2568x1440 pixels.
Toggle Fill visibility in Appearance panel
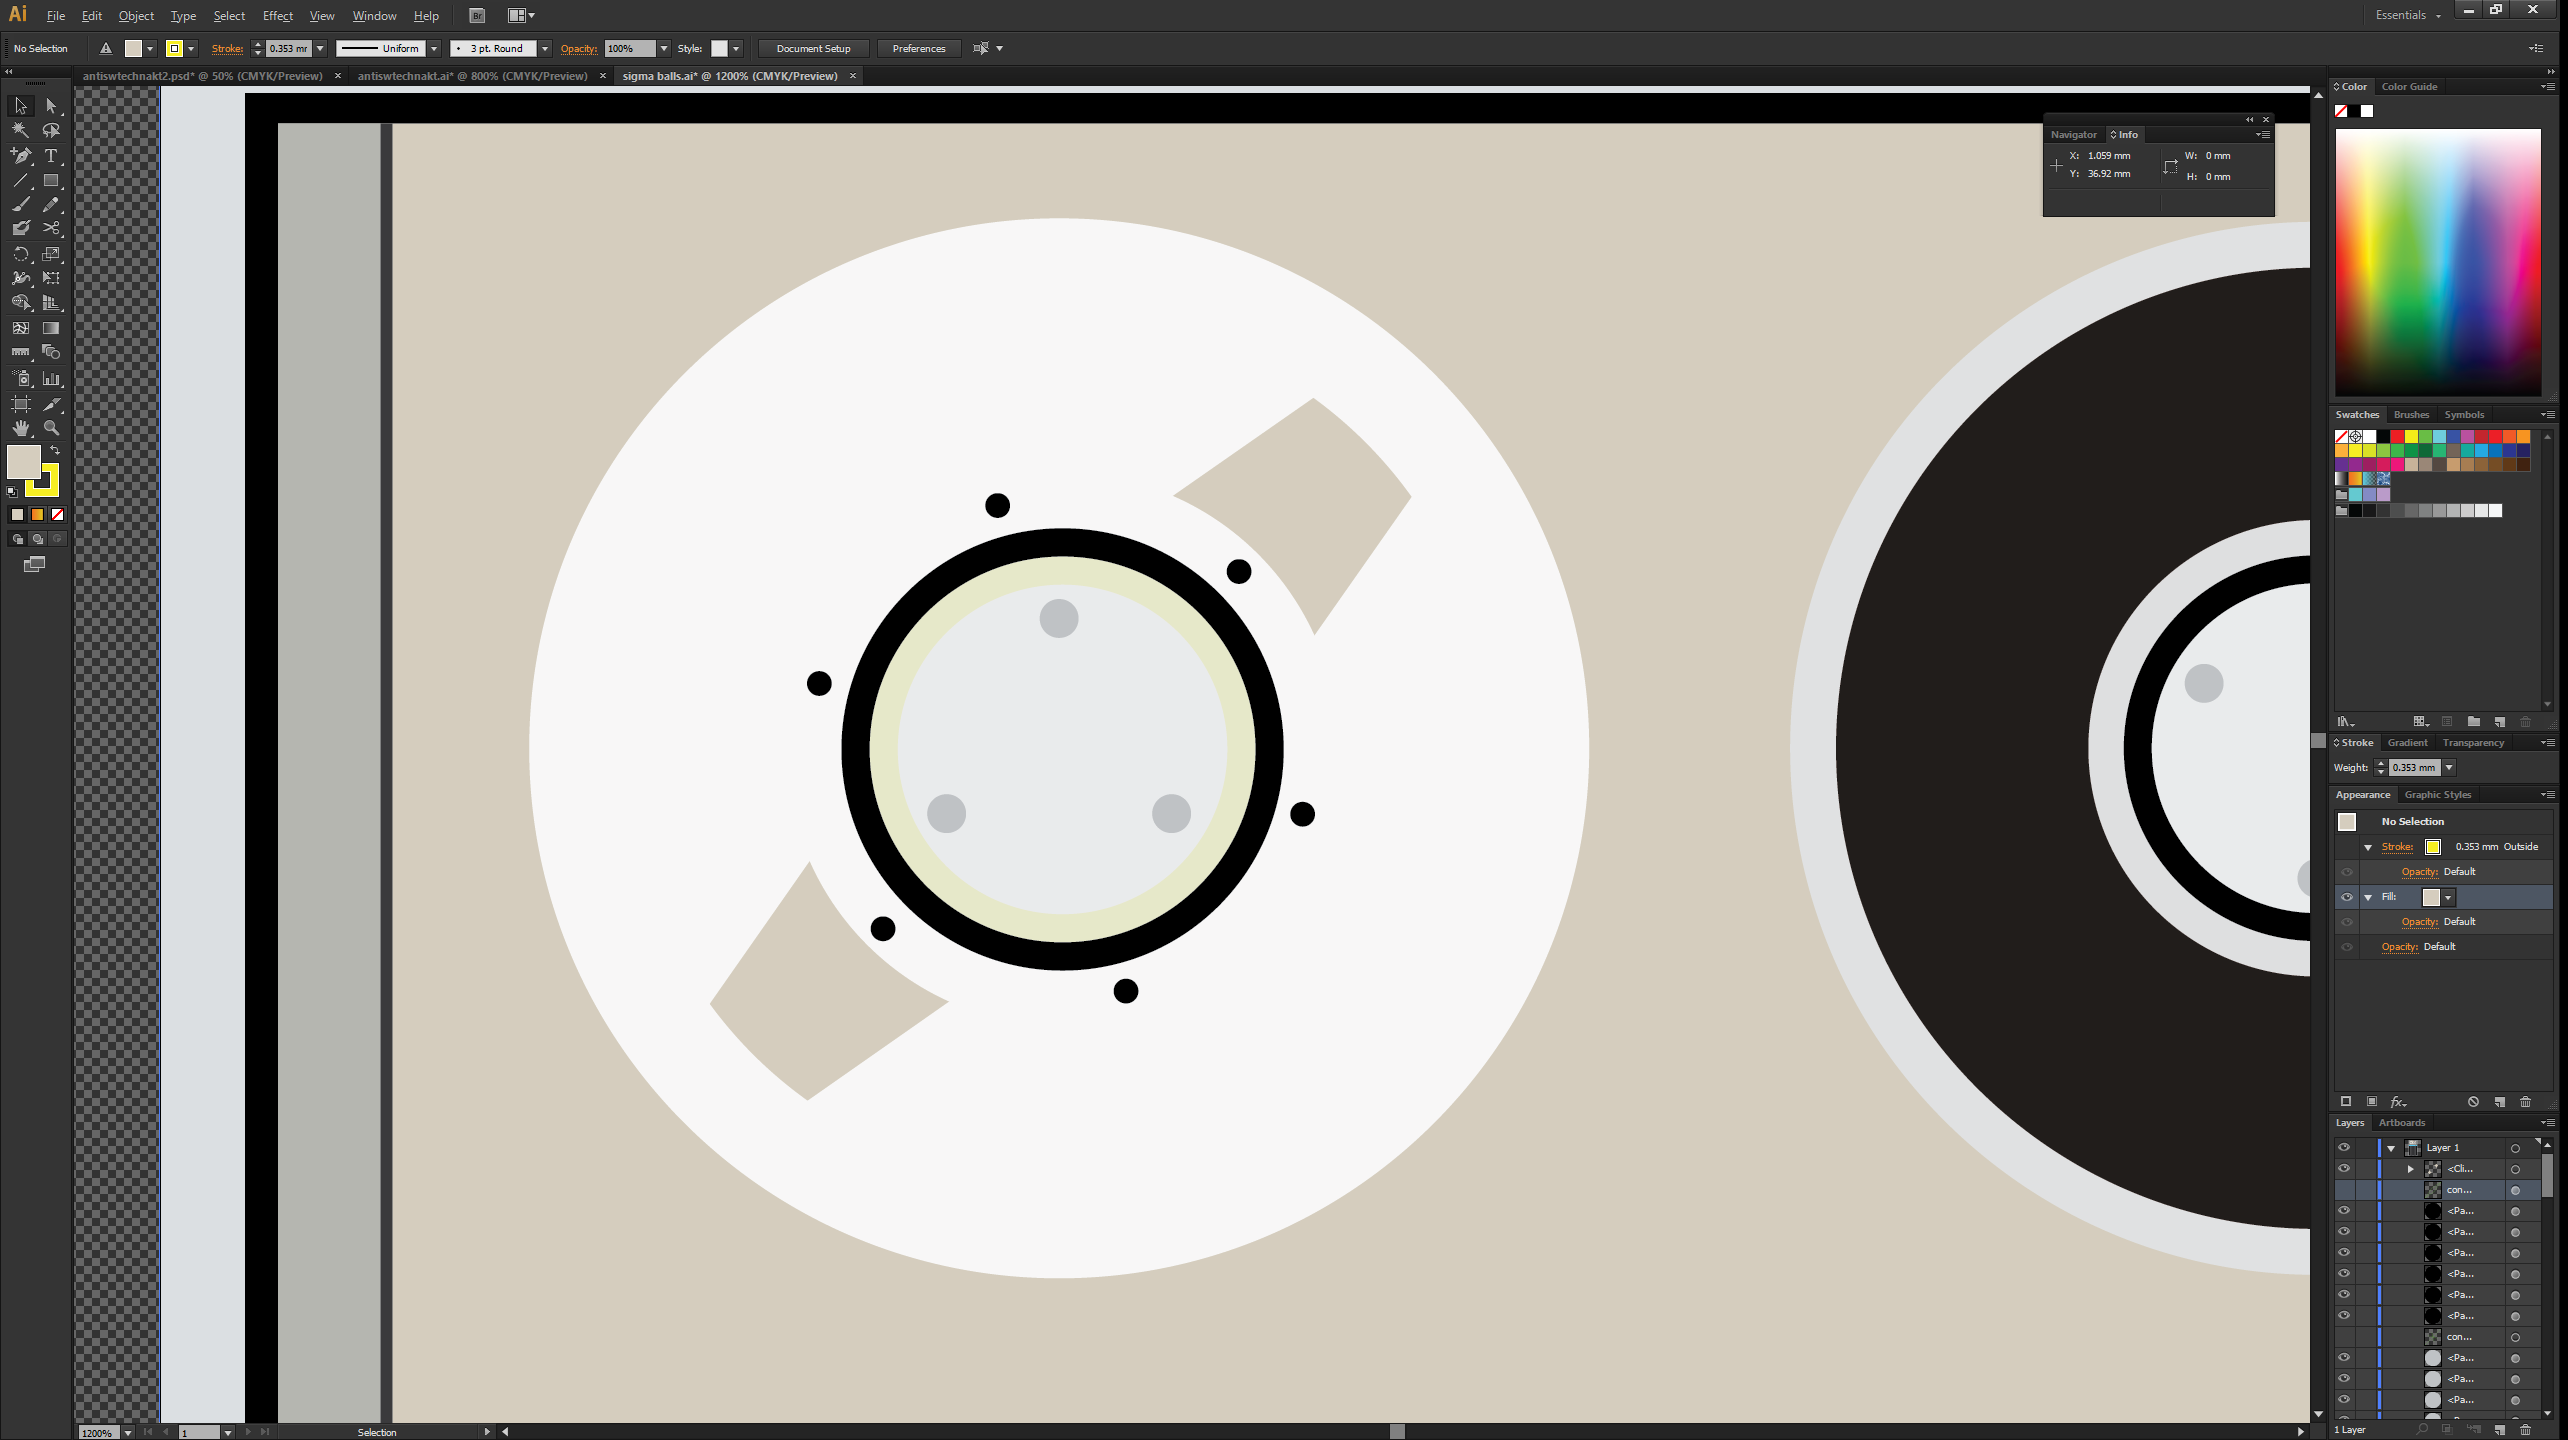(x=2346, y=897)
